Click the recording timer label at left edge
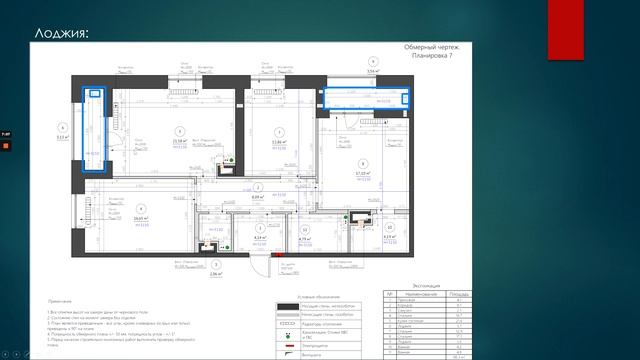The width and height of the screenshot is (640, 360). [5, 134]
